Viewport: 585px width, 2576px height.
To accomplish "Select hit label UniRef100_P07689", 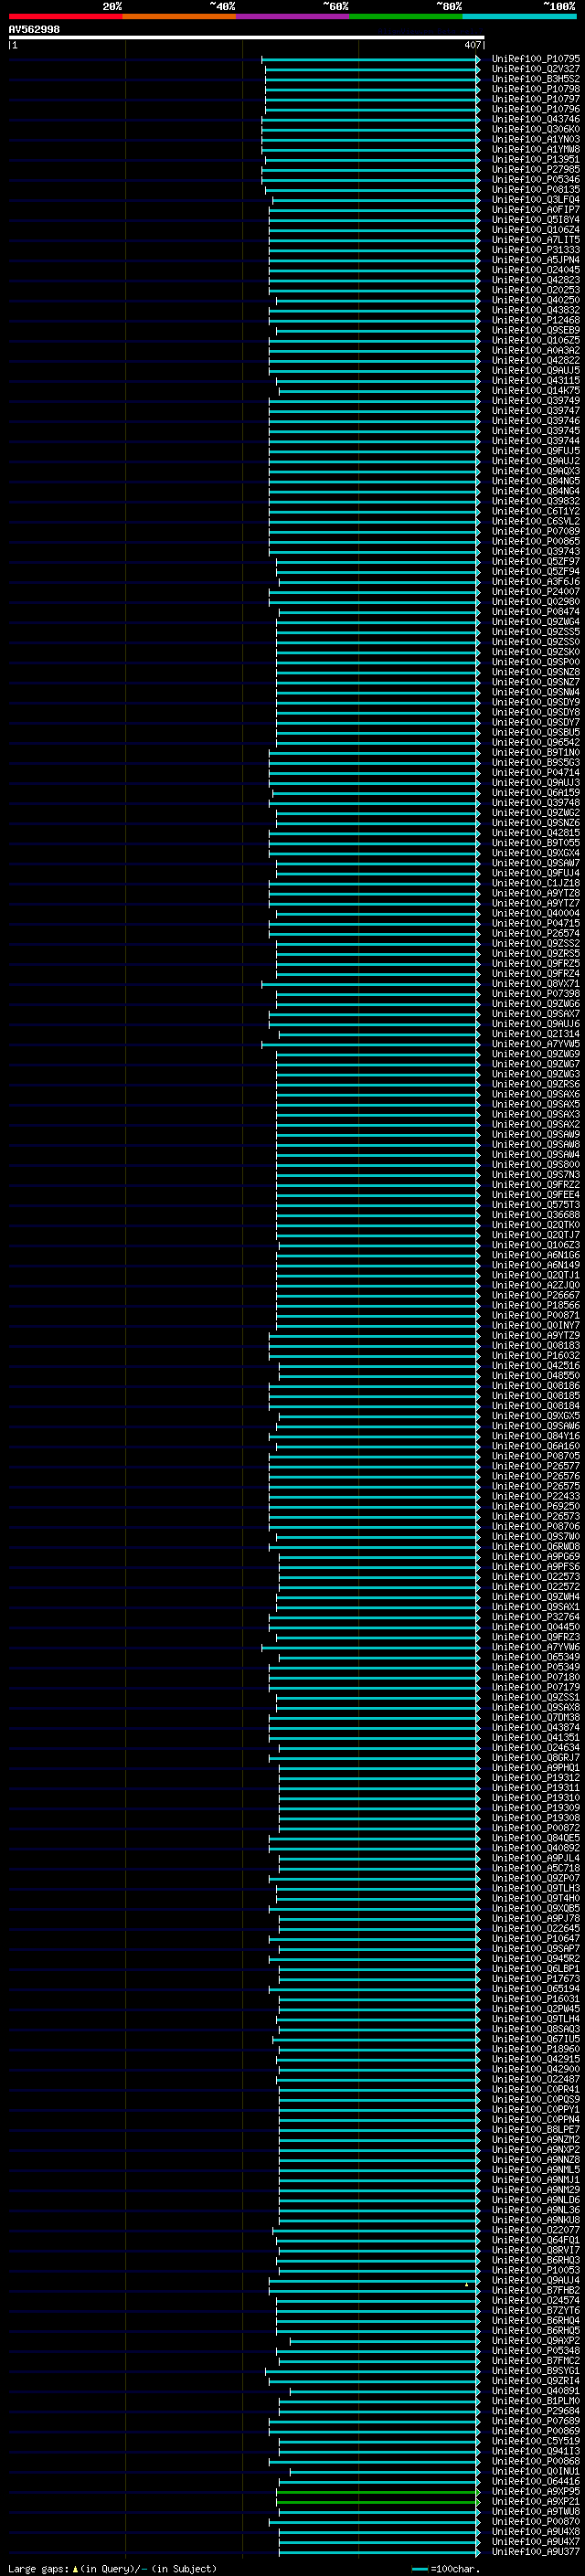I will point(536,2421).
